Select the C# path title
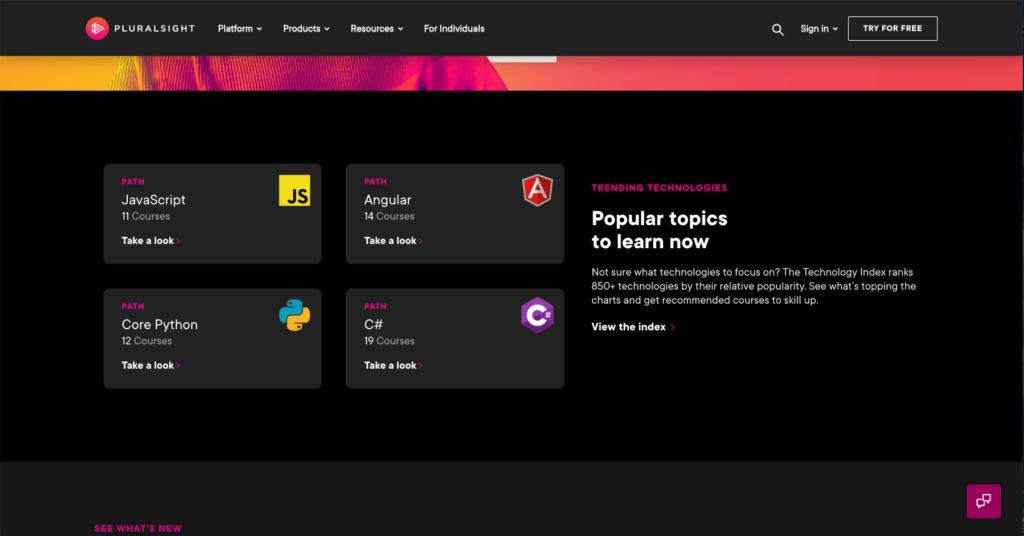Screen dimensions: 1024x536 [x=374, y=324]
